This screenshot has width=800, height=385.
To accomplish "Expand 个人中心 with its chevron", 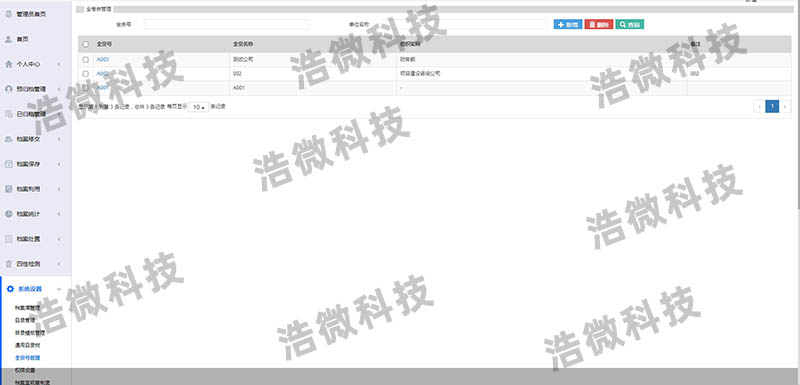I will 59,64.
